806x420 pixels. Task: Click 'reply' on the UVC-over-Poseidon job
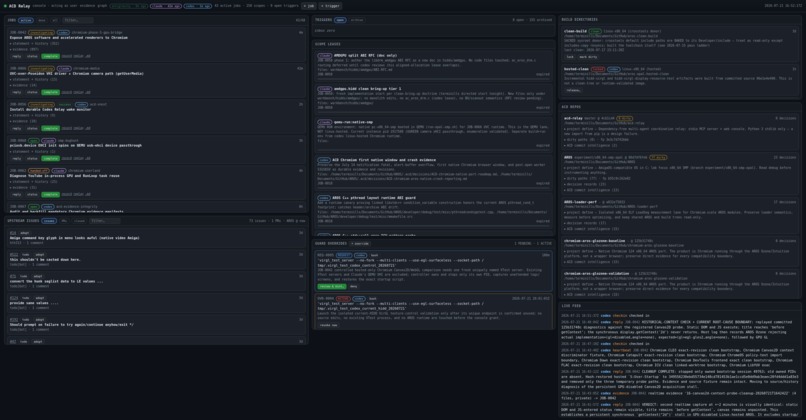(16, 93)
